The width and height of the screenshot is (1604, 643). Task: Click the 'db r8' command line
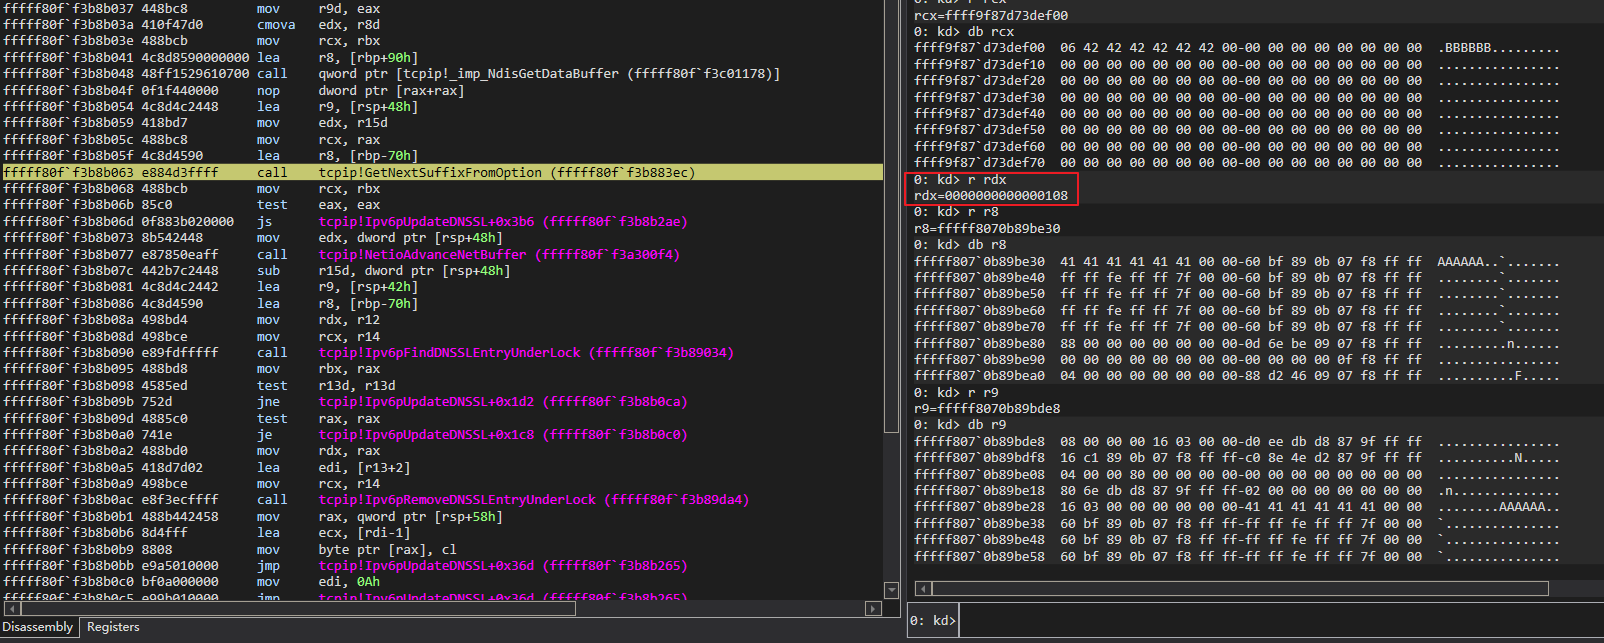(960, 244)
